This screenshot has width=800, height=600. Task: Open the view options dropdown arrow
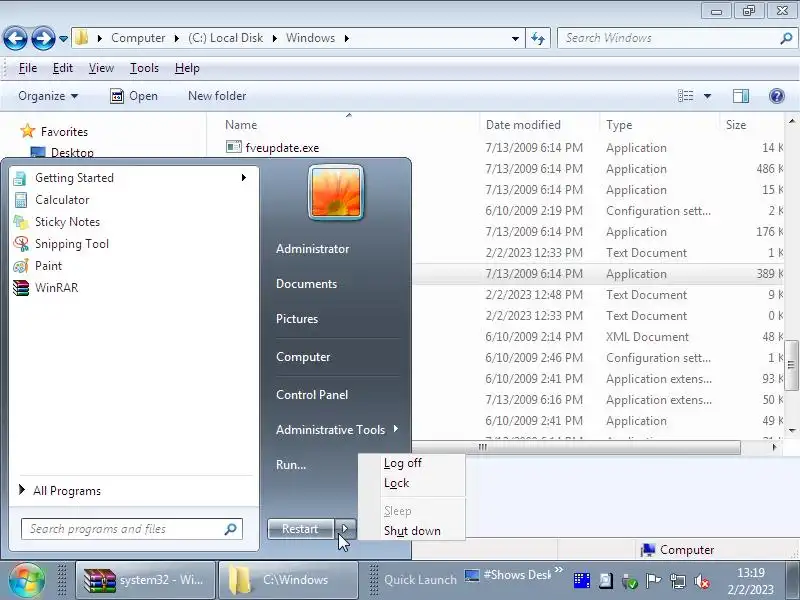tap(707, 96)
